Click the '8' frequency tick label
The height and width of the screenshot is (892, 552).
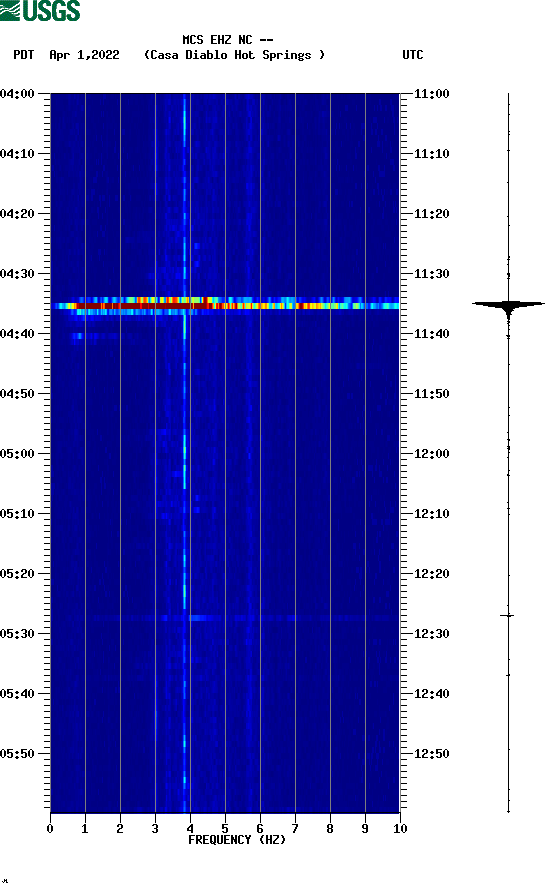[x=330, y=829]
